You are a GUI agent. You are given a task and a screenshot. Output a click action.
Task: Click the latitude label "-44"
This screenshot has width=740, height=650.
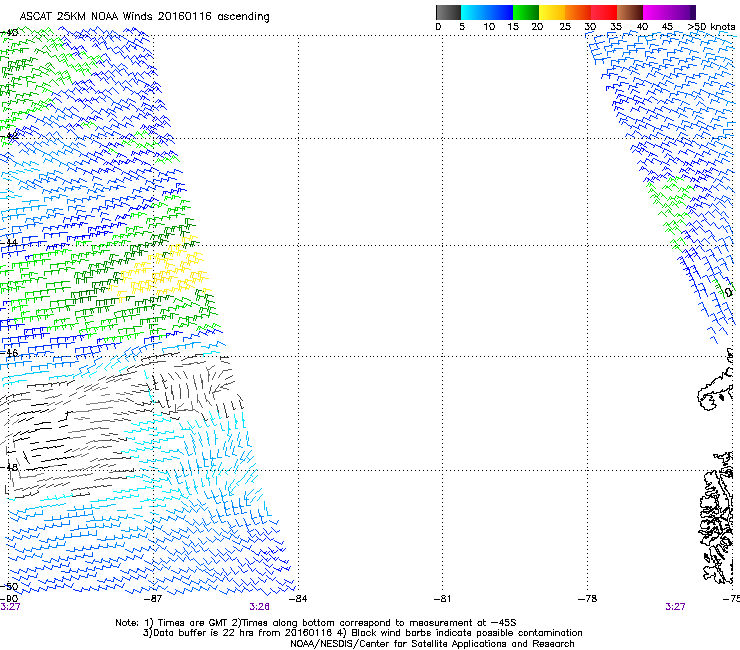point(10,243)
